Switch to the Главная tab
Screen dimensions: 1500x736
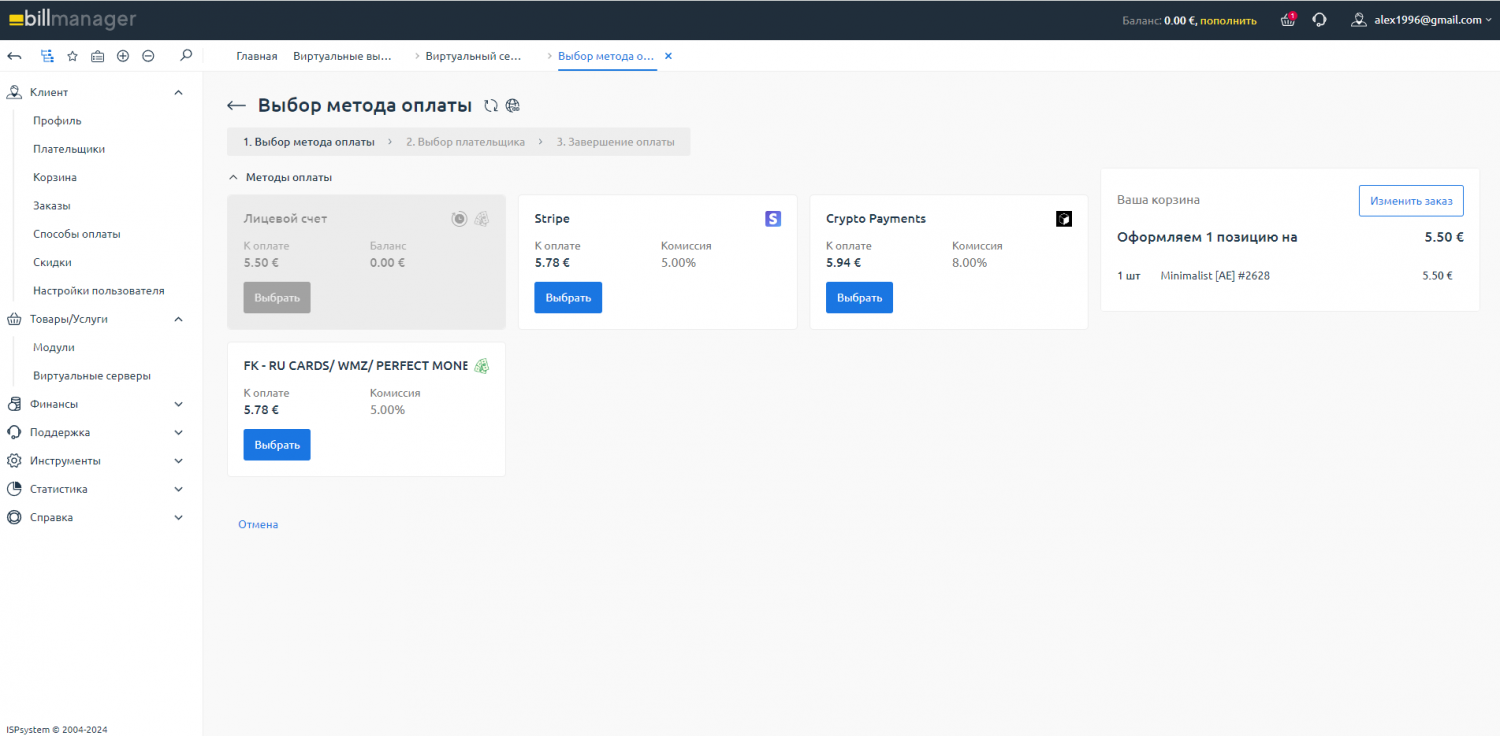click(257, 56)
